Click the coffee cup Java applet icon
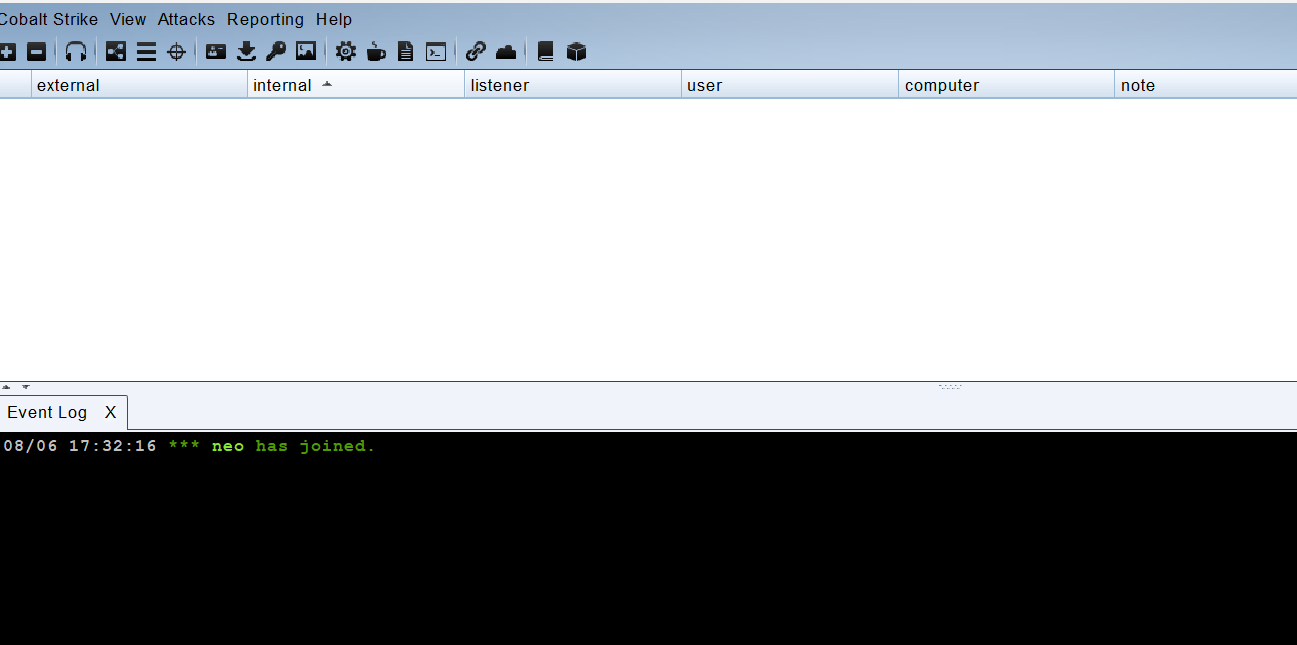1297x645 pixels. pos(376,52)
